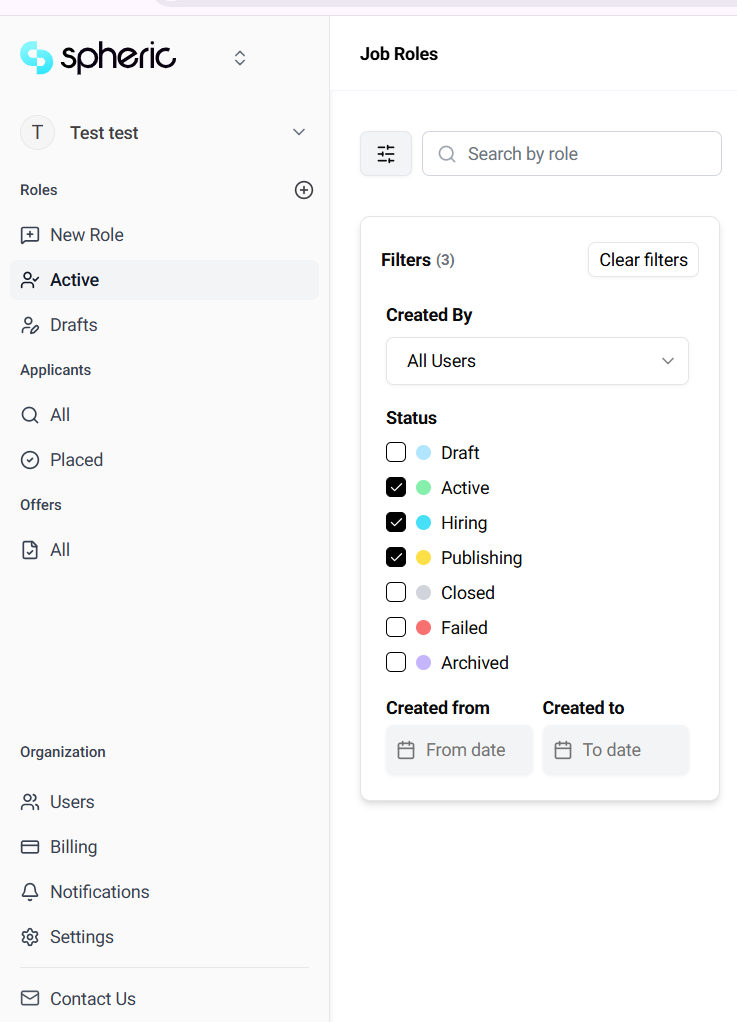Image resolution: width=737 pixels, height=1022 pixels.
Task: Uncheck the Hiring status checkbox
Action: click(x=396, y=523)
